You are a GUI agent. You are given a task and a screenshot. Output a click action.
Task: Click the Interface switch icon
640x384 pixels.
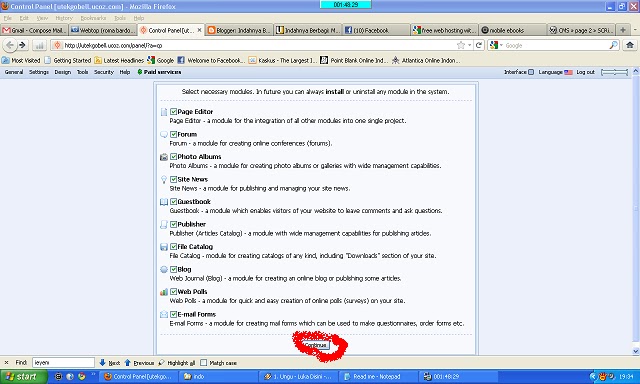coord(531,72)
